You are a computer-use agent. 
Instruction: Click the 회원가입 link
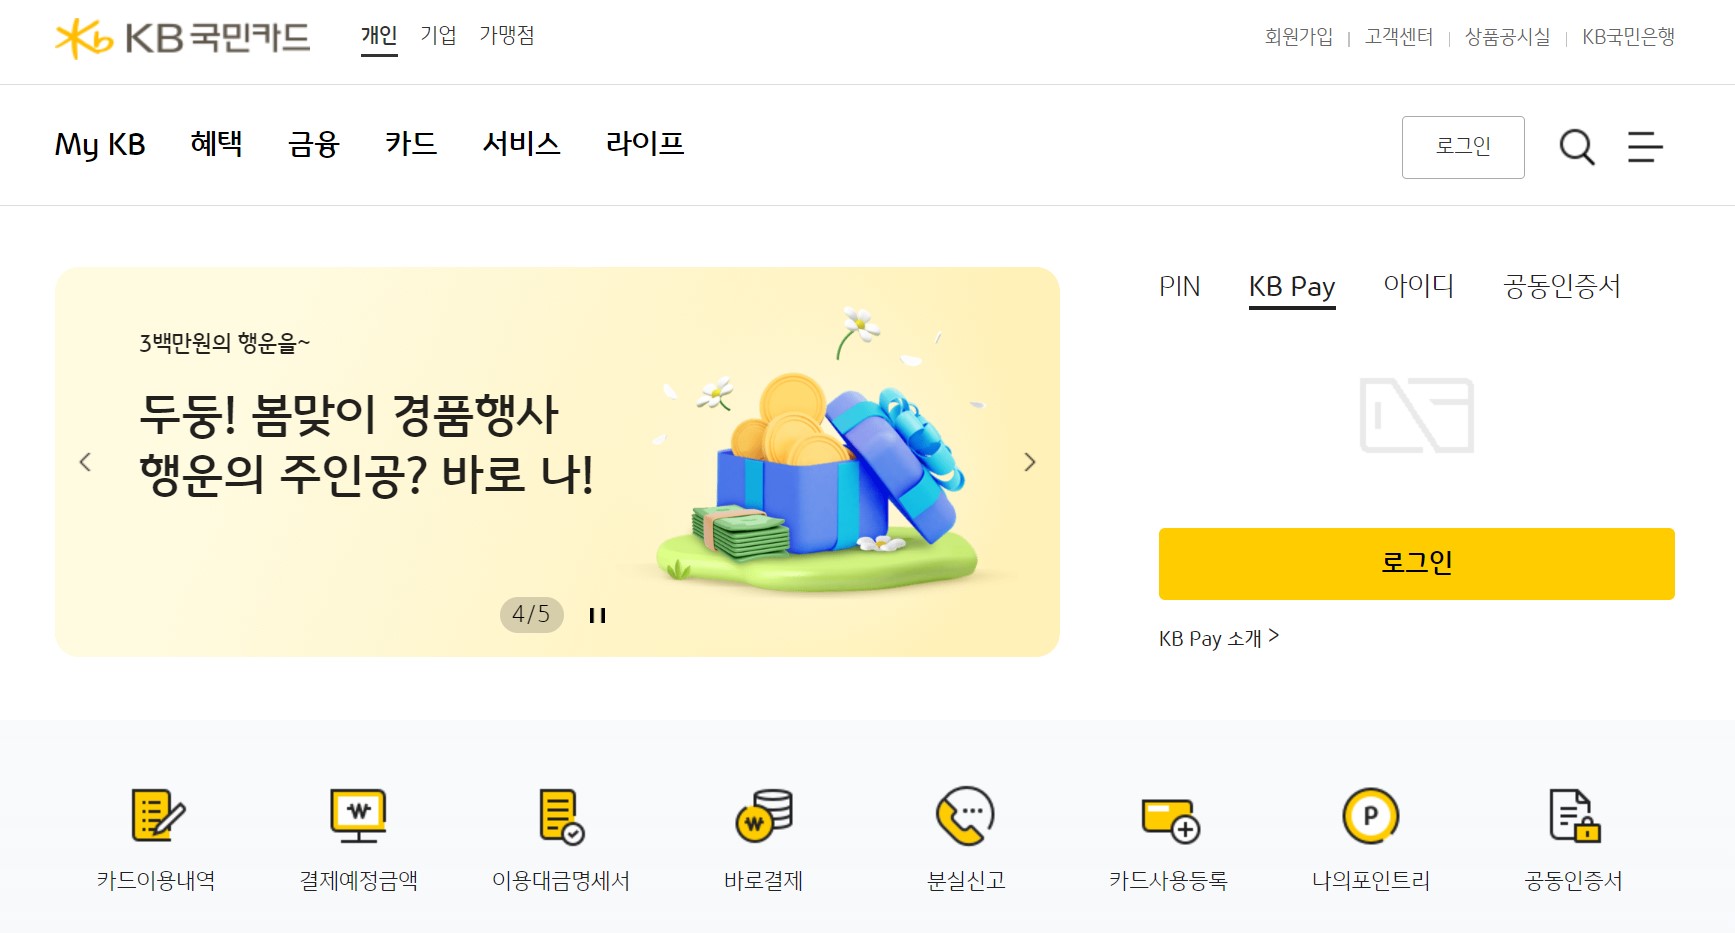[1298, 37]
